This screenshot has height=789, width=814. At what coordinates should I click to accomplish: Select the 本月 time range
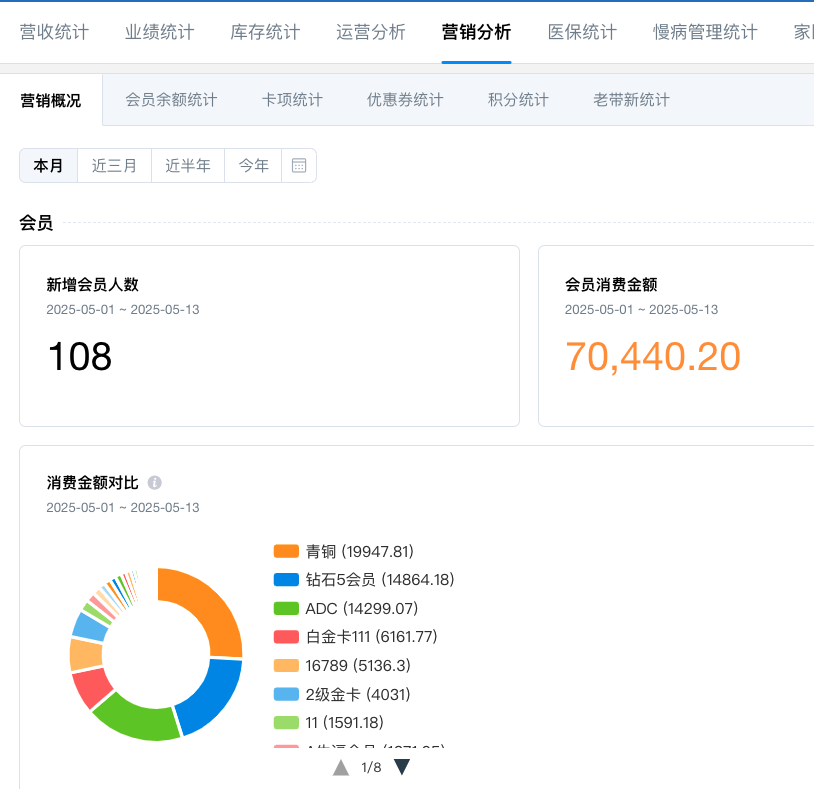point(48,166)
